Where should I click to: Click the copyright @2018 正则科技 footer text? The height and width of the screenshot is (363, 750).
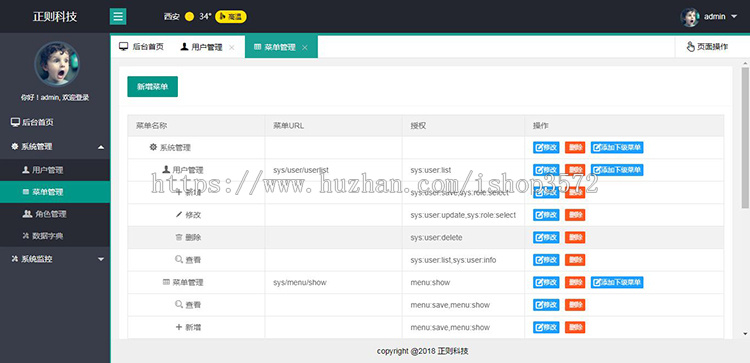coord(422,351)
